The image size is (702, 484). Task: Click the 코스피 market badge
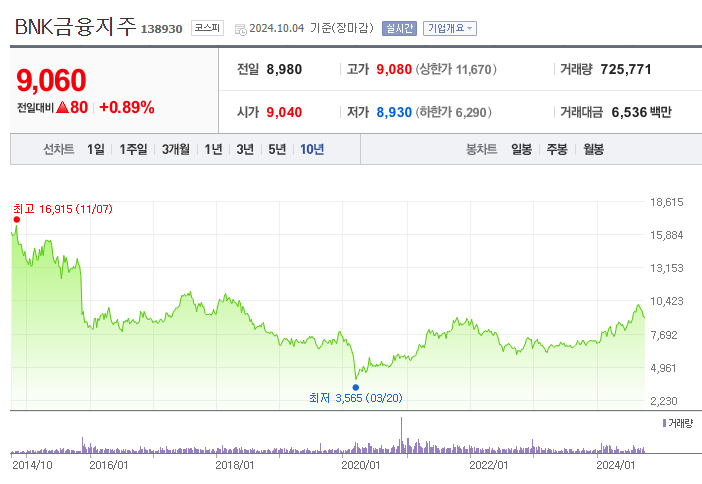tap(207, 28)
